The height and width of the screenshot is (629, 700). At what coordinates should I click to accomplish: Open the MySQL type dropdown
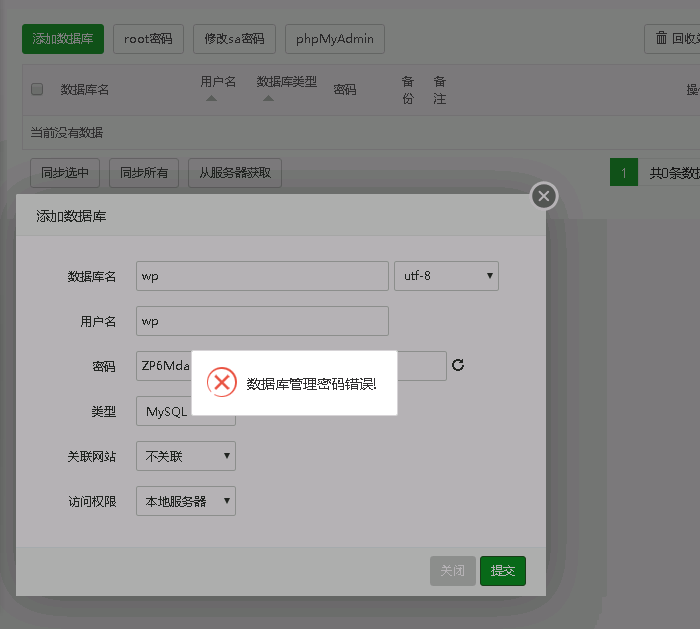186,411
